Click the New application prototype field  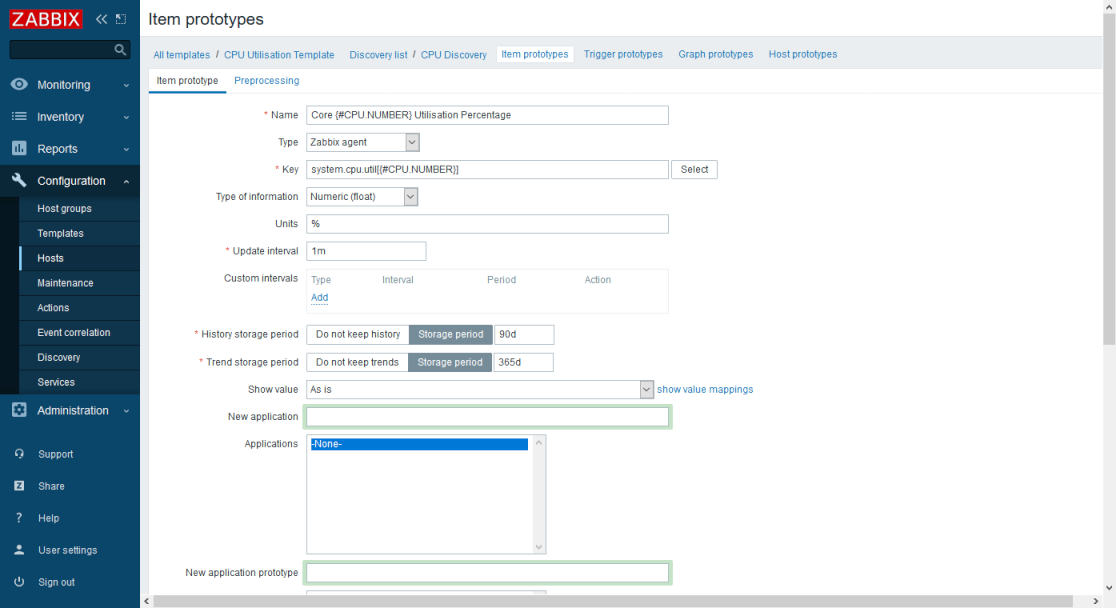click(x=488, y=572)
